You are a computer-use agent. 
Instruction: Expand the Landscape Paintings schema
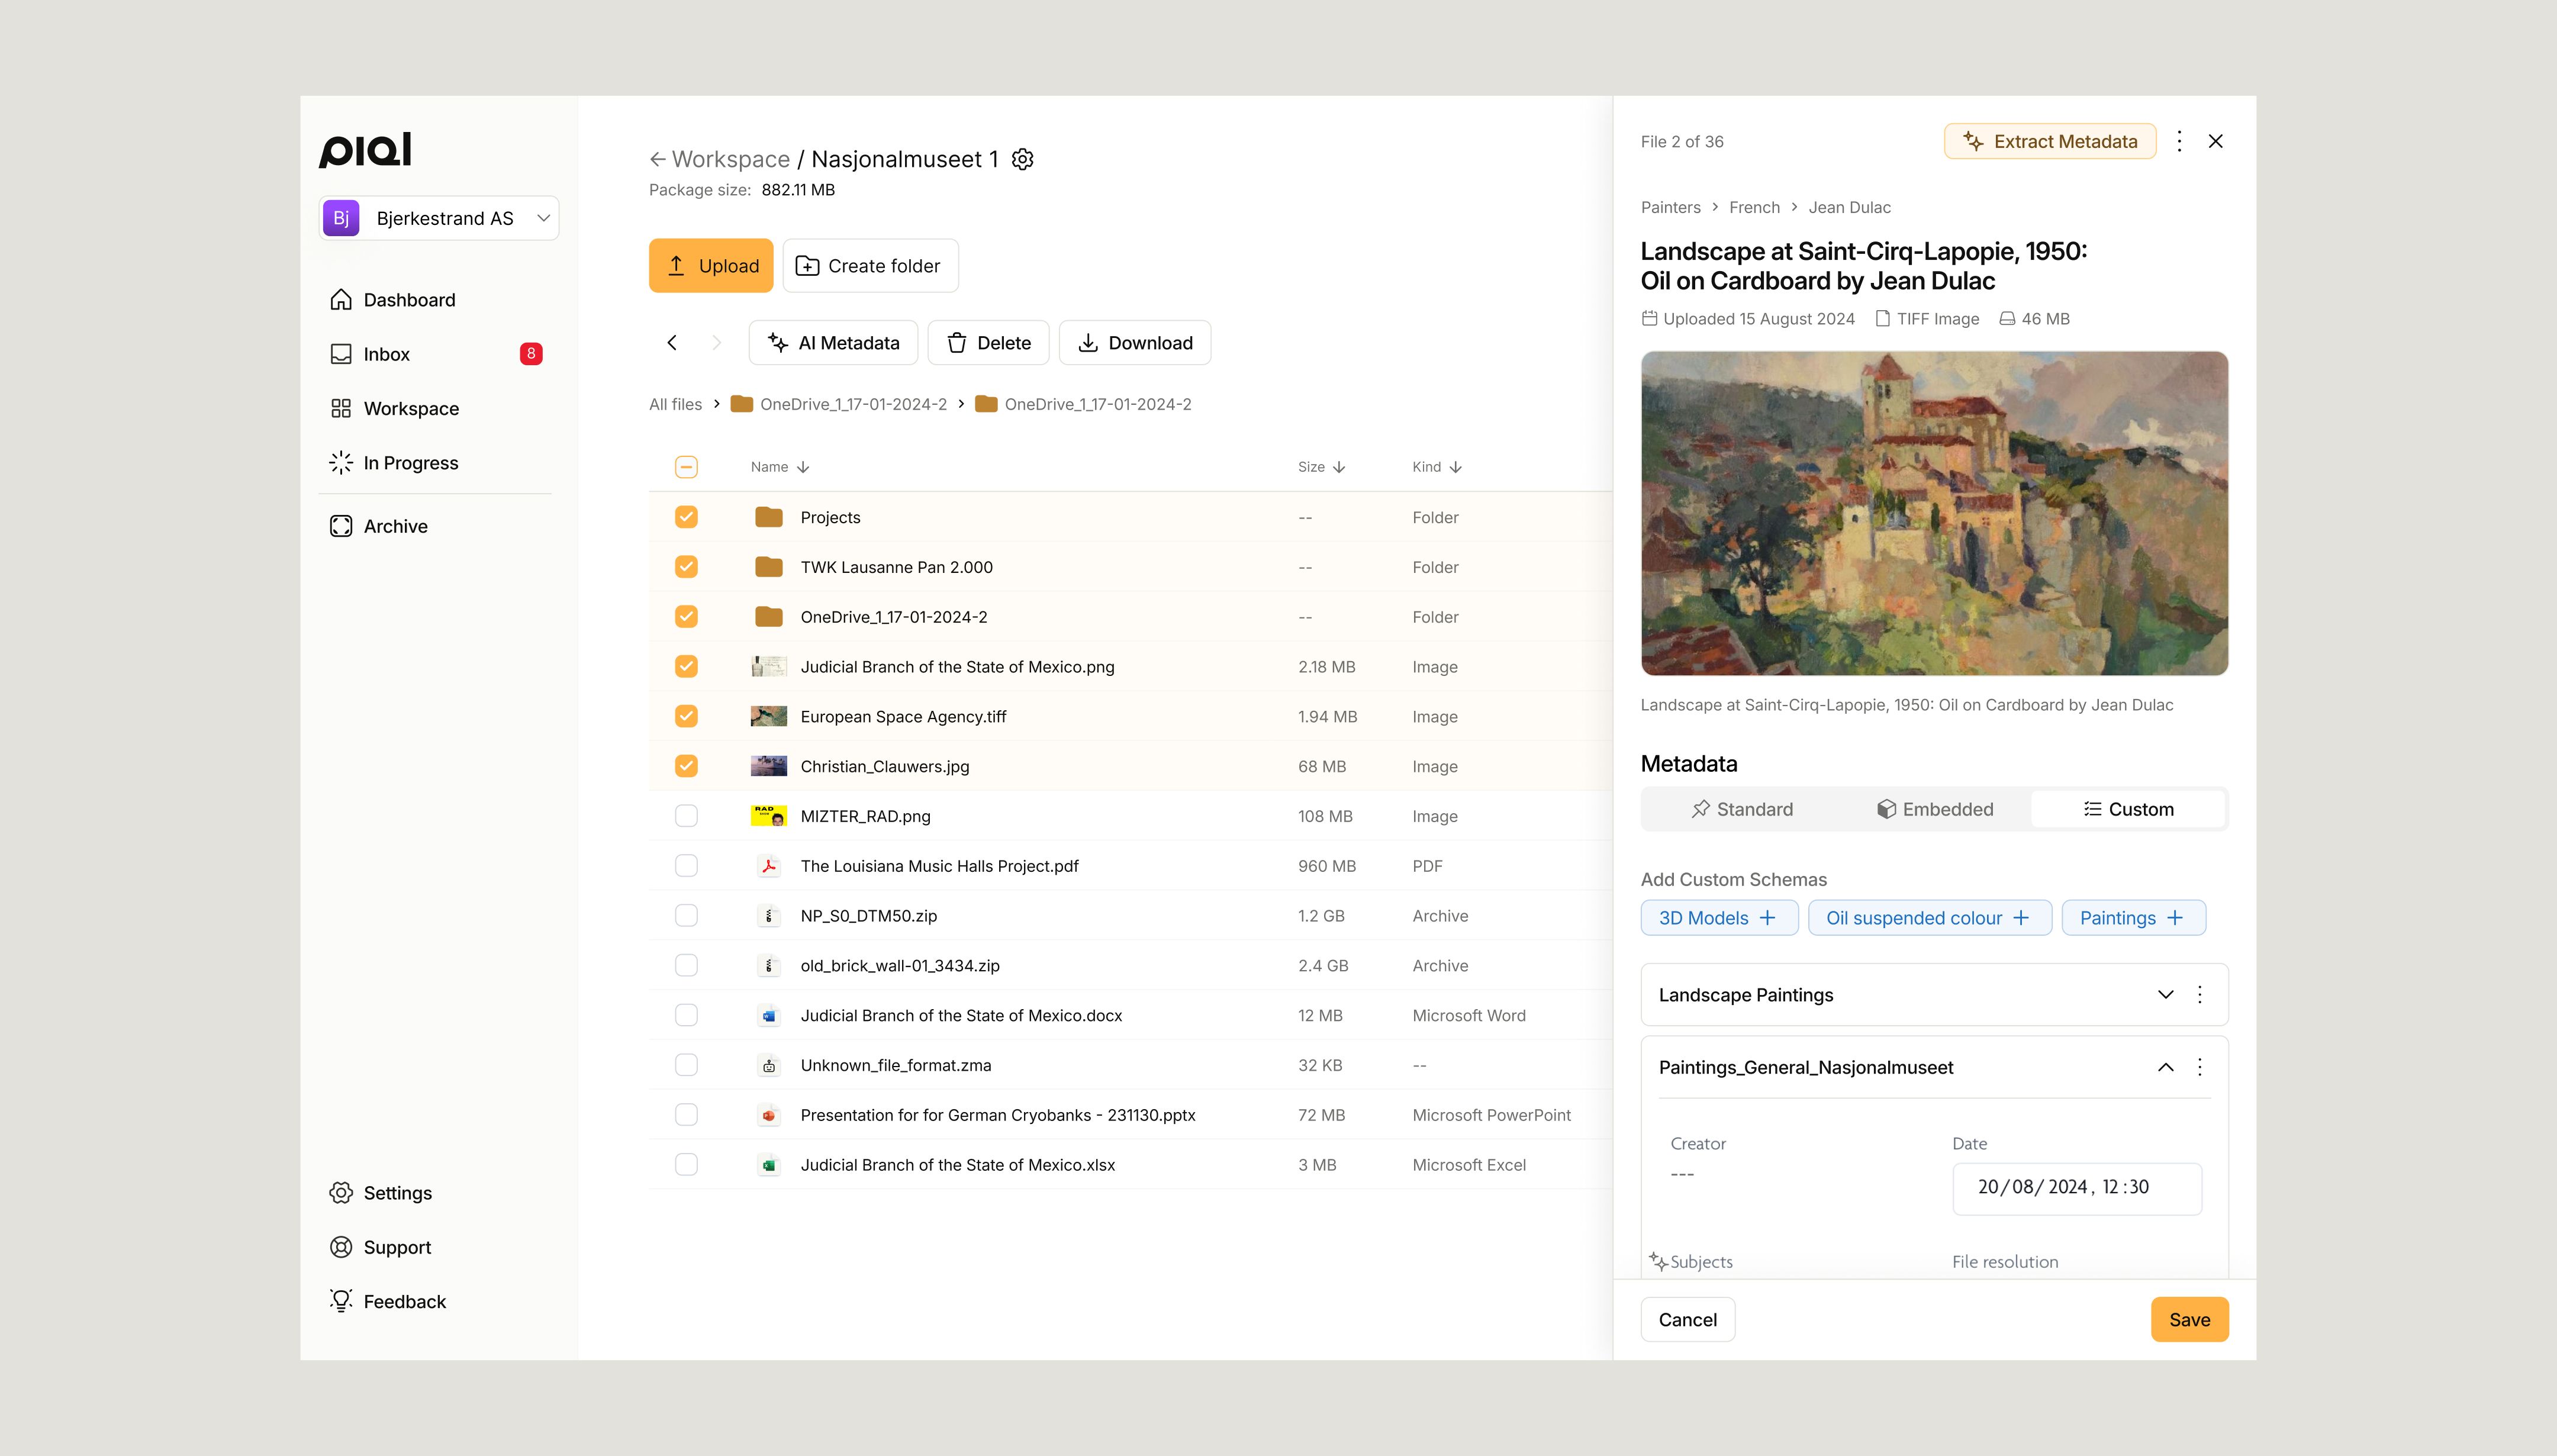(x=2165, y=994)
